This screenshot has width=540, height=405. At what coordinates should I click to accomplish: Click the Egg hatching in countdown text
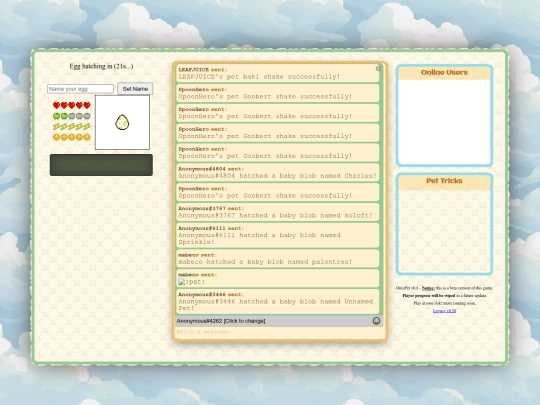101,66
